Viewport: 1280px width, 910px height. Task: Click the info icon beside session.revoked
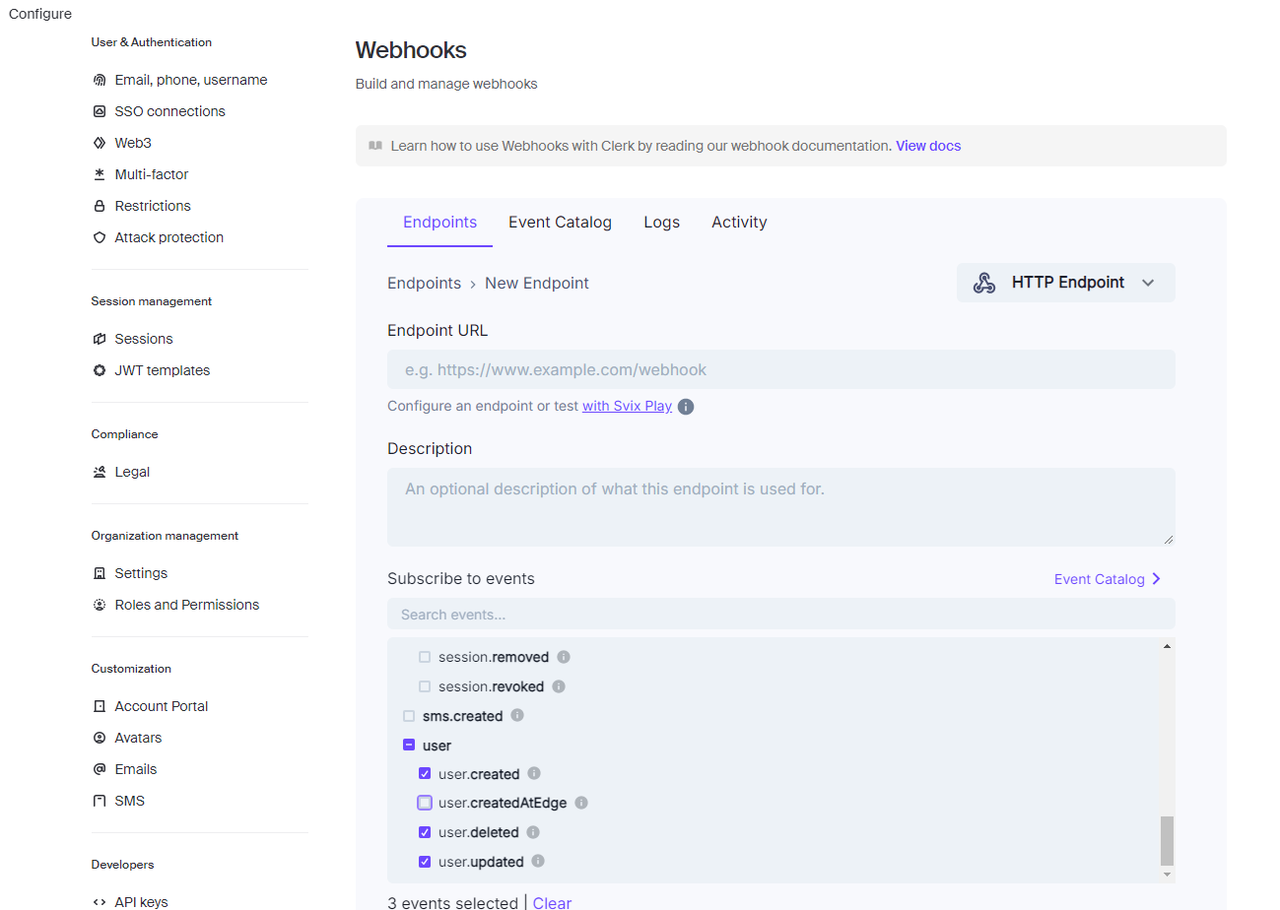(x=559, y=687)
